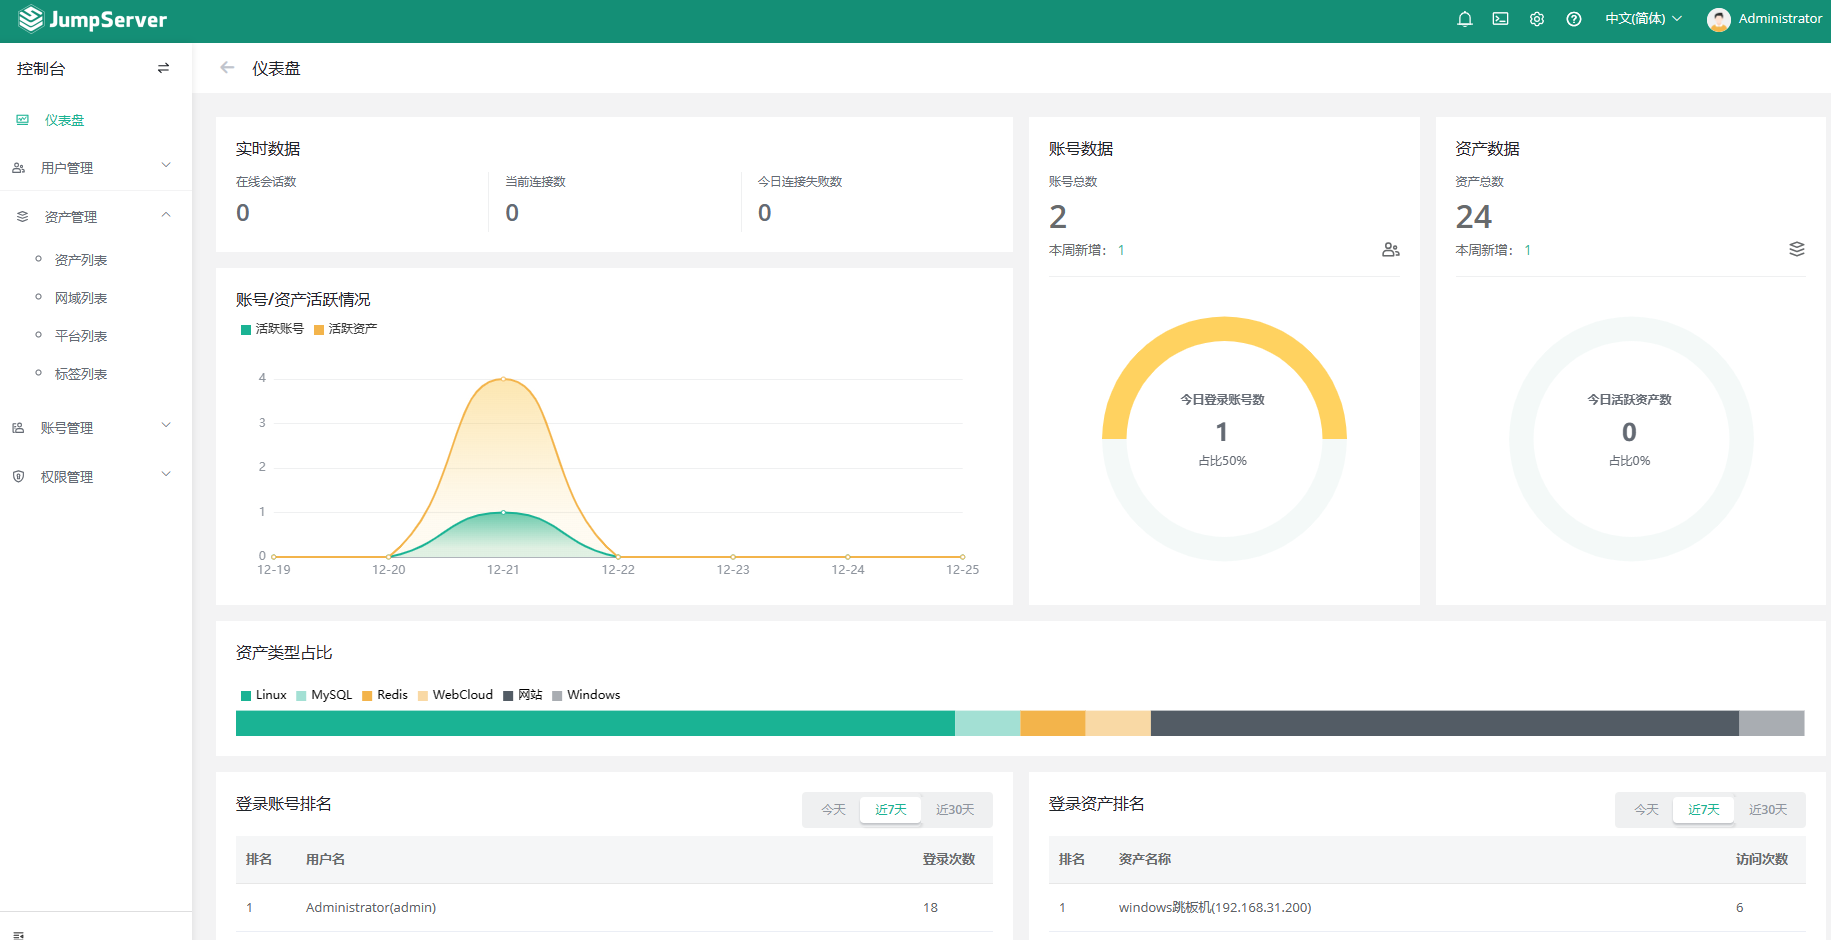Select 今天 tab in 登录资产排名
The image size is (1831, 940).
[x=1646, y=810]
